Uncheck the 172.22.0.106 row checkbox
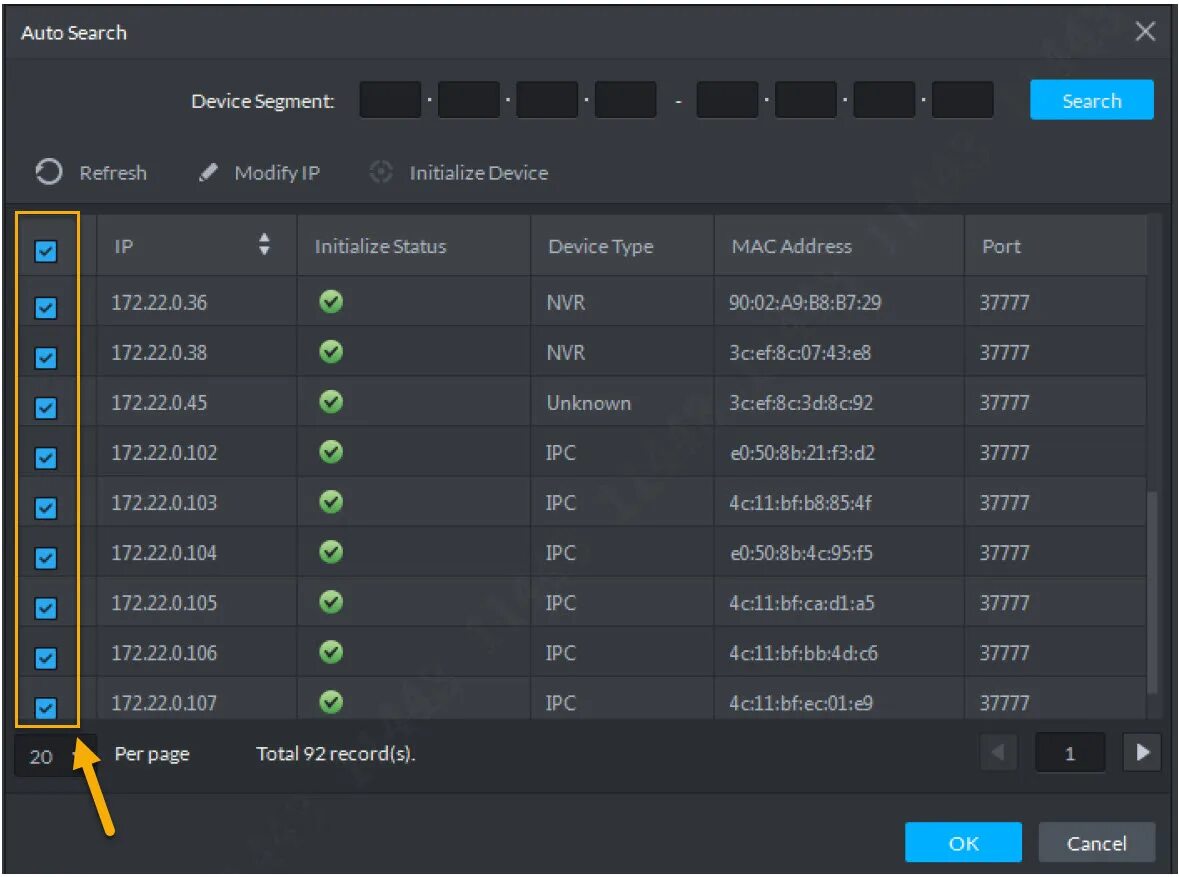1179x877 pixels. [x=46, y=658]
